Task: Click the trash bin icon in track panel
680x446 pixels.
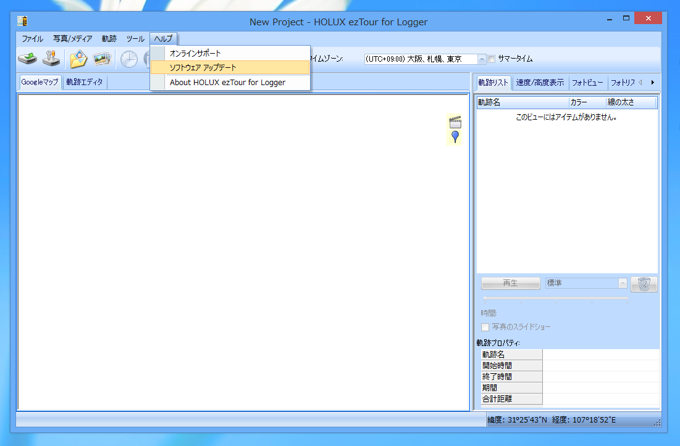Action: click(x=644, y=284)
